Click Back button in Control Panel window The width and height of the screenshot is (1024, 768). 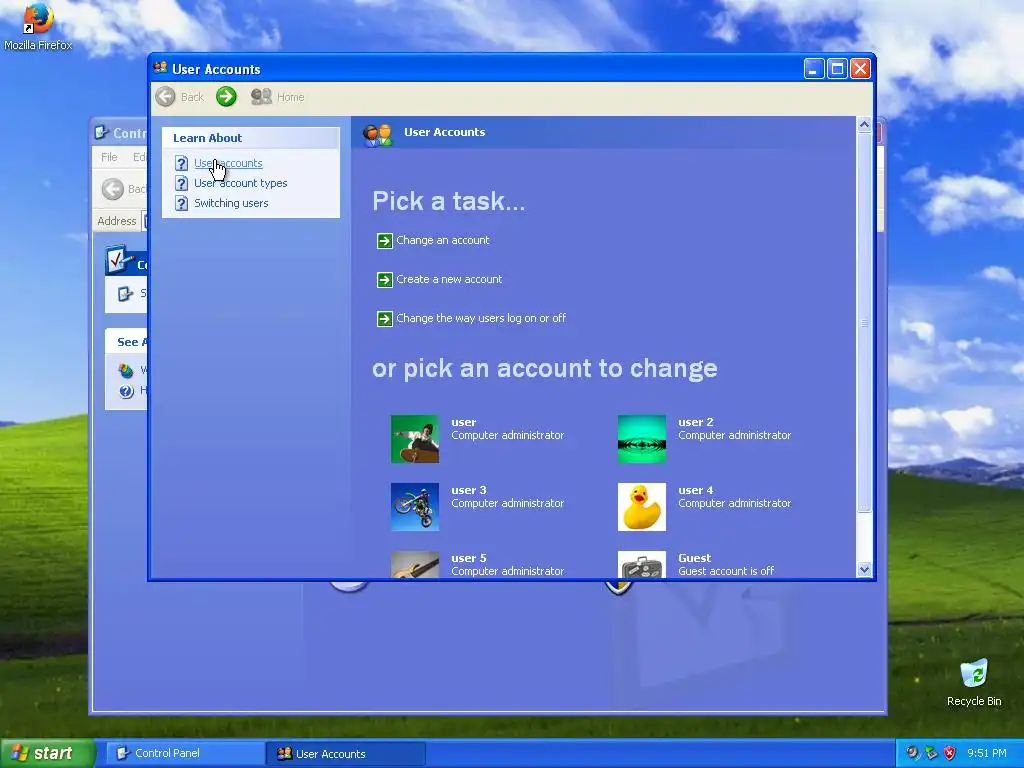[x=123, y=189]
